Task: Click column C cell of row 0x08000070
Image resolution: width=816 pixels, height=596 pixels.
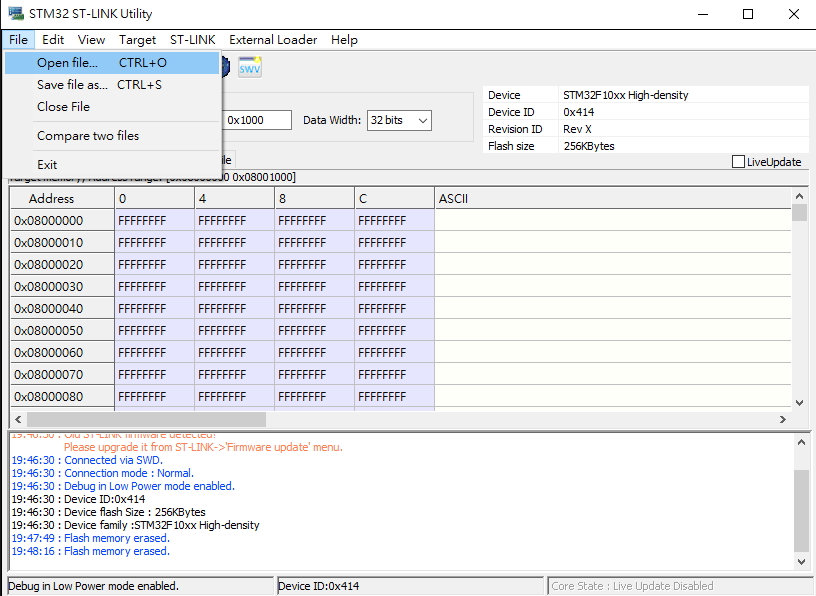Action: (394, 375)
